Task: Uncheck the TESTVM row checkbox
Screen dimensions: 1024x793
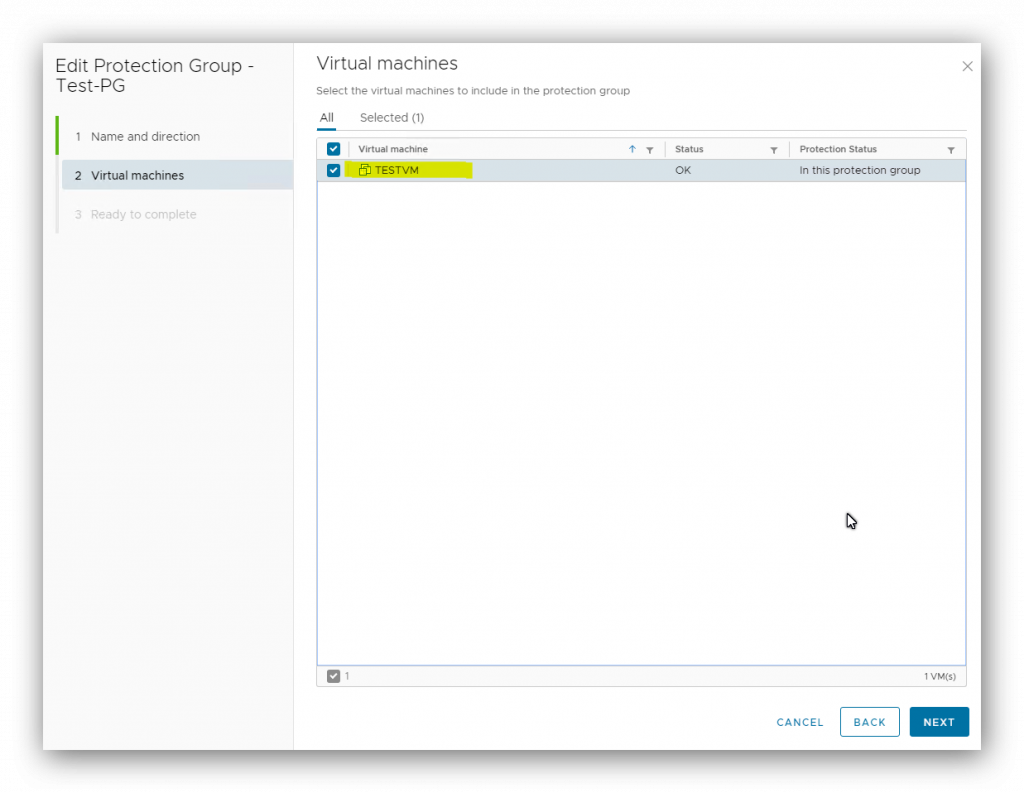Action: (333, 170)
